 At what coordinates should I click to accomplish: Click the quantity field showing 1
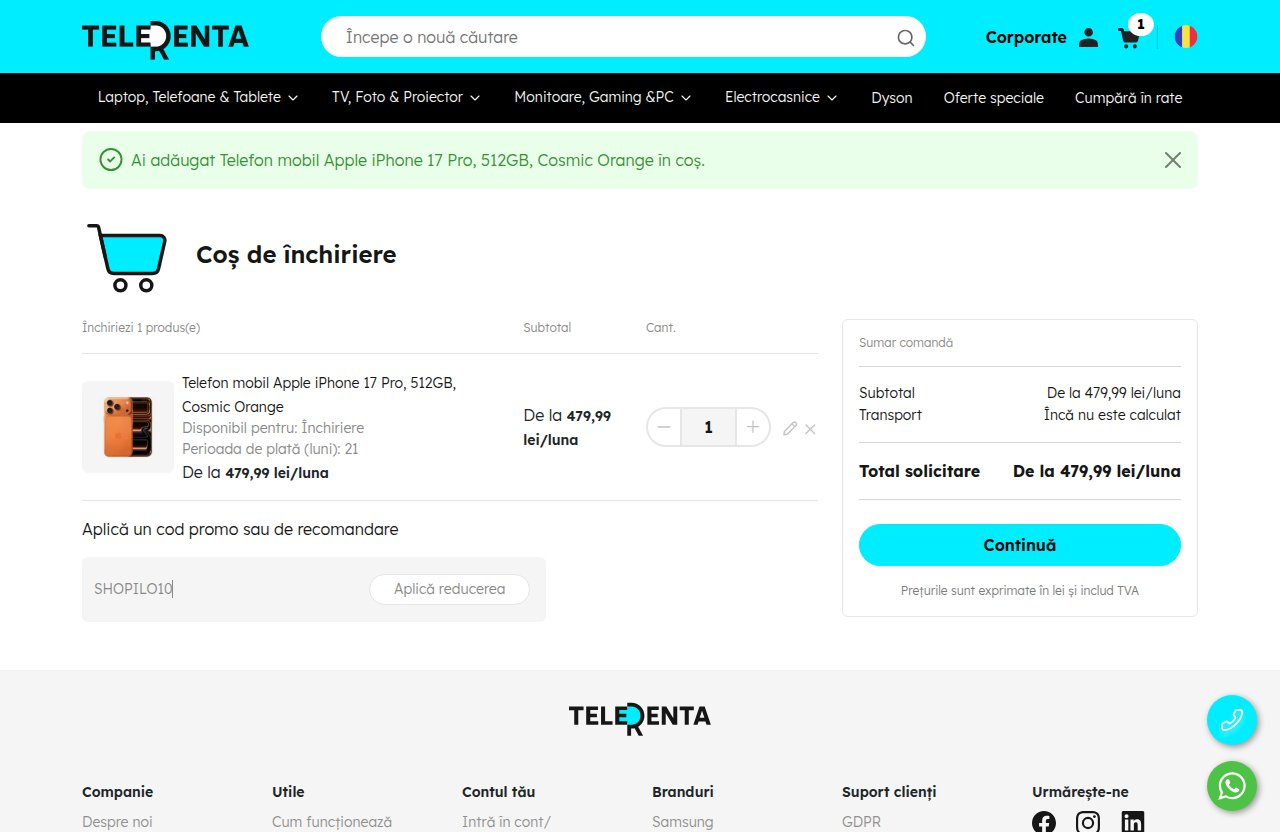point(709,427)
